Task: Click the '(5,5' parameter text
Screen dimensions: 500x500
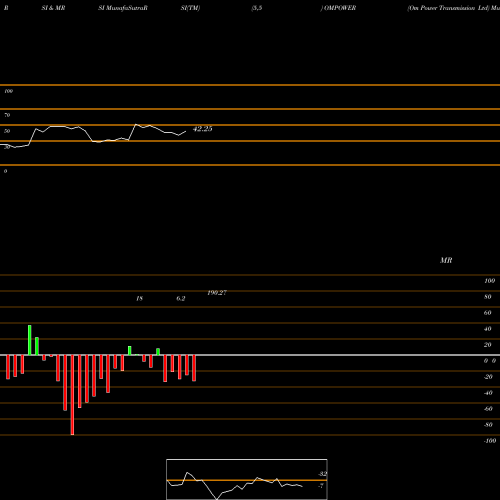Action: click(x=257, y=8)
